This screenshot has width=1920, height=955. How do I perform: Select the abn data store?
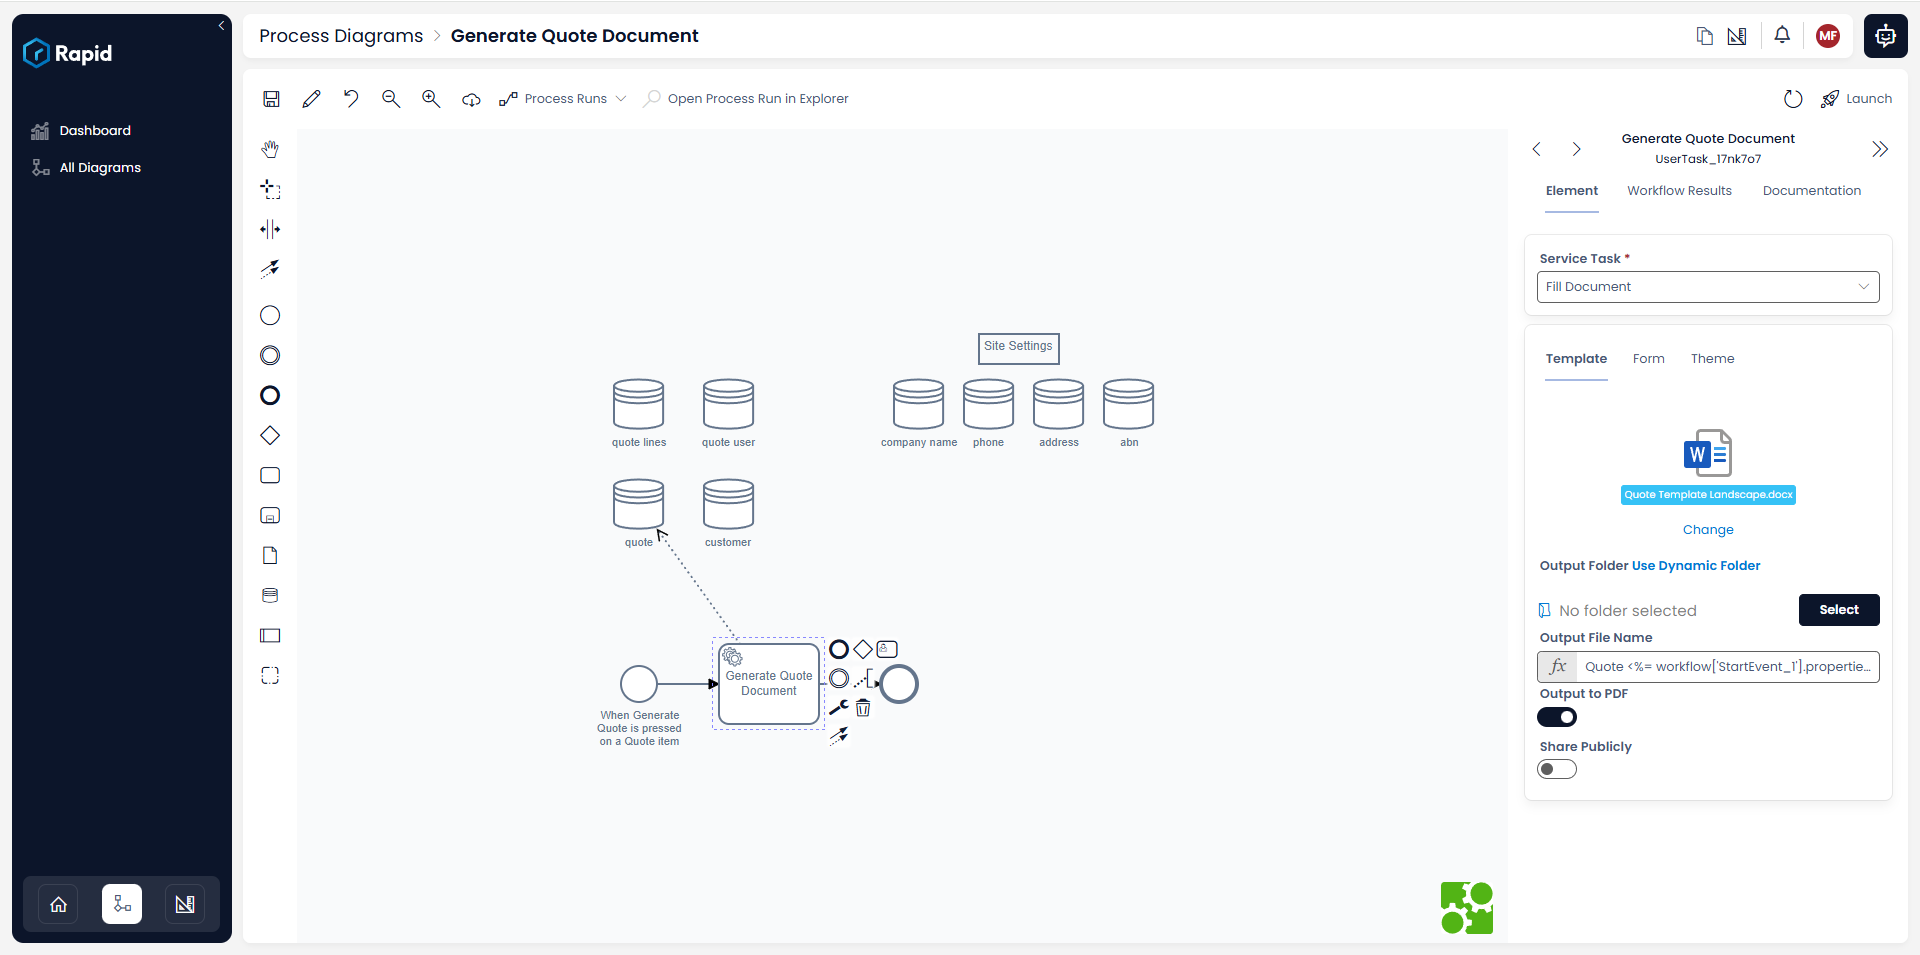[x=1128, y=404]
